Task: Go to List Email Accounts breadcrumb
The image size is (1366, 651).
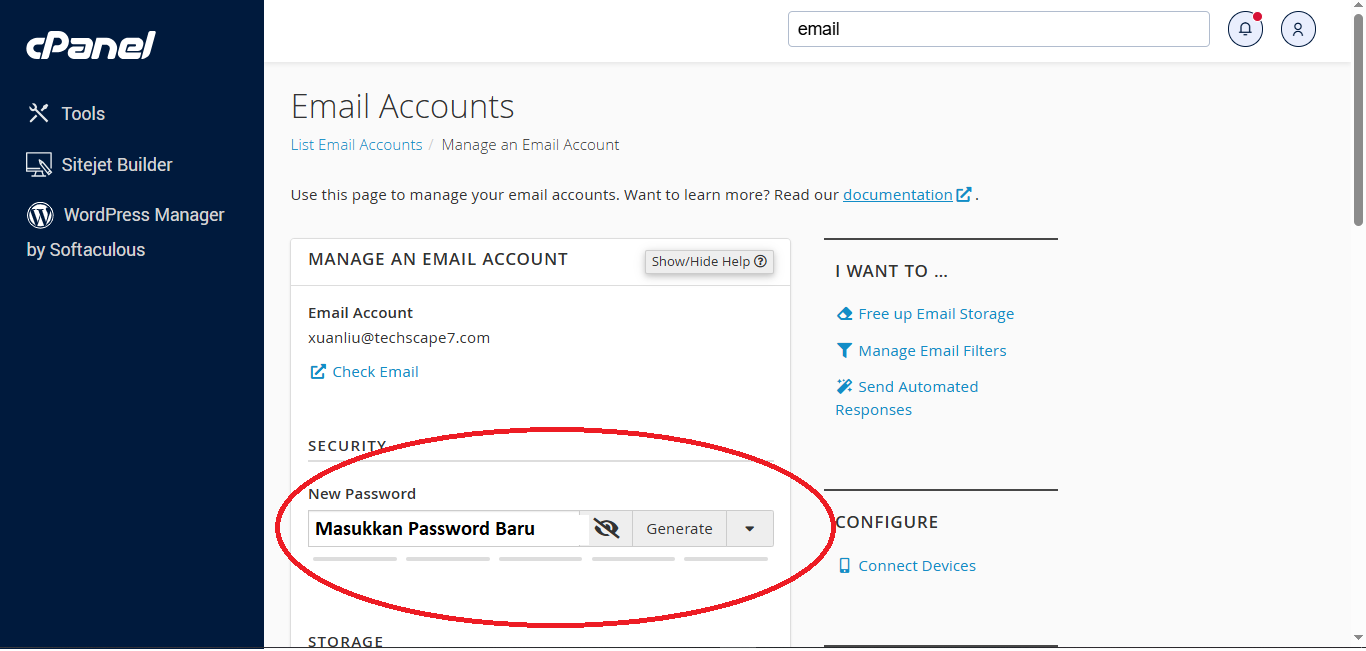Action: tap(356, 145)
